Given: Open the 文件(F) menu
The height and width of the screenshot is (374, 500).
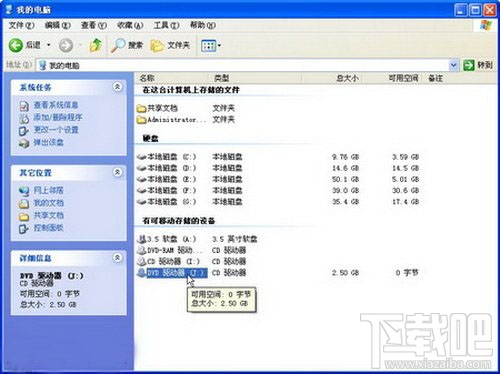Looking at the screenshot, I should click(21, 25).
